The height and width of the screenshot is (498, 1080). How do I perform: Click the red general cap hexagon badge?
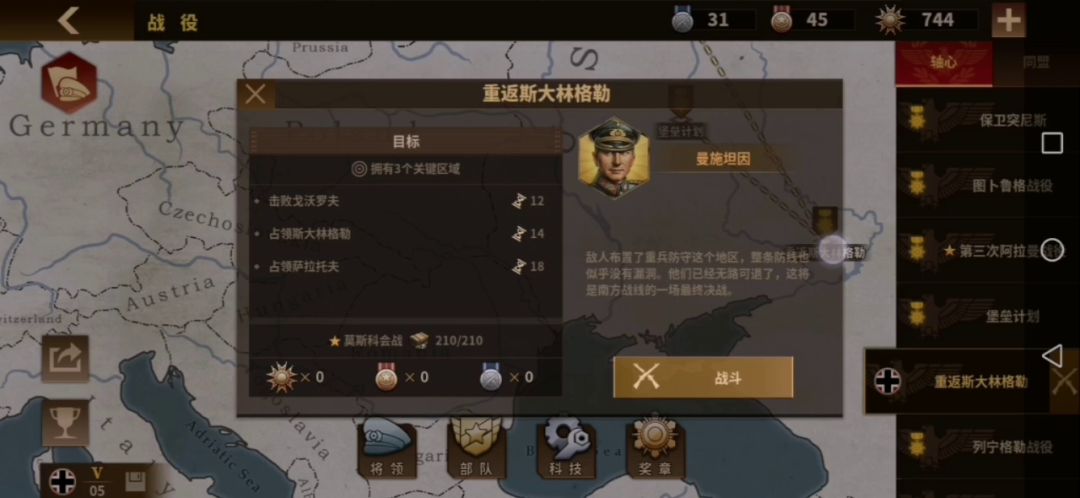69,84
